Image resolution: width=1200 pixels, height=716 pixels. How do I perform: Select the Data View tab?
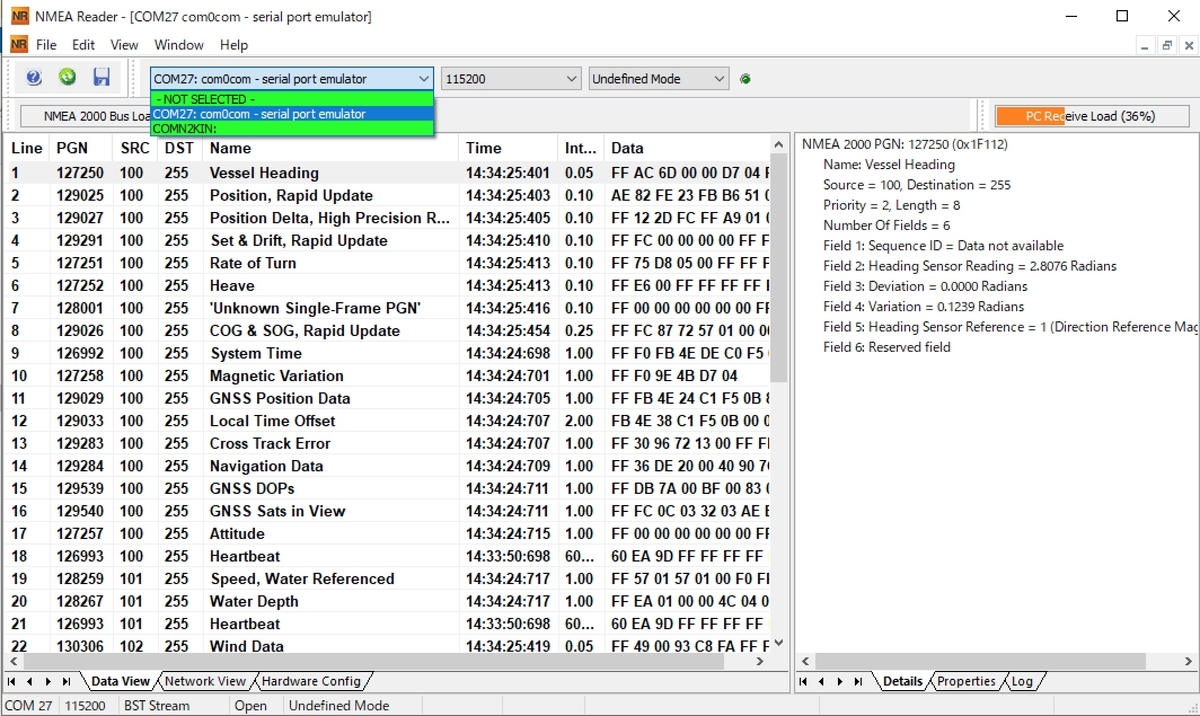click(120, 682)
